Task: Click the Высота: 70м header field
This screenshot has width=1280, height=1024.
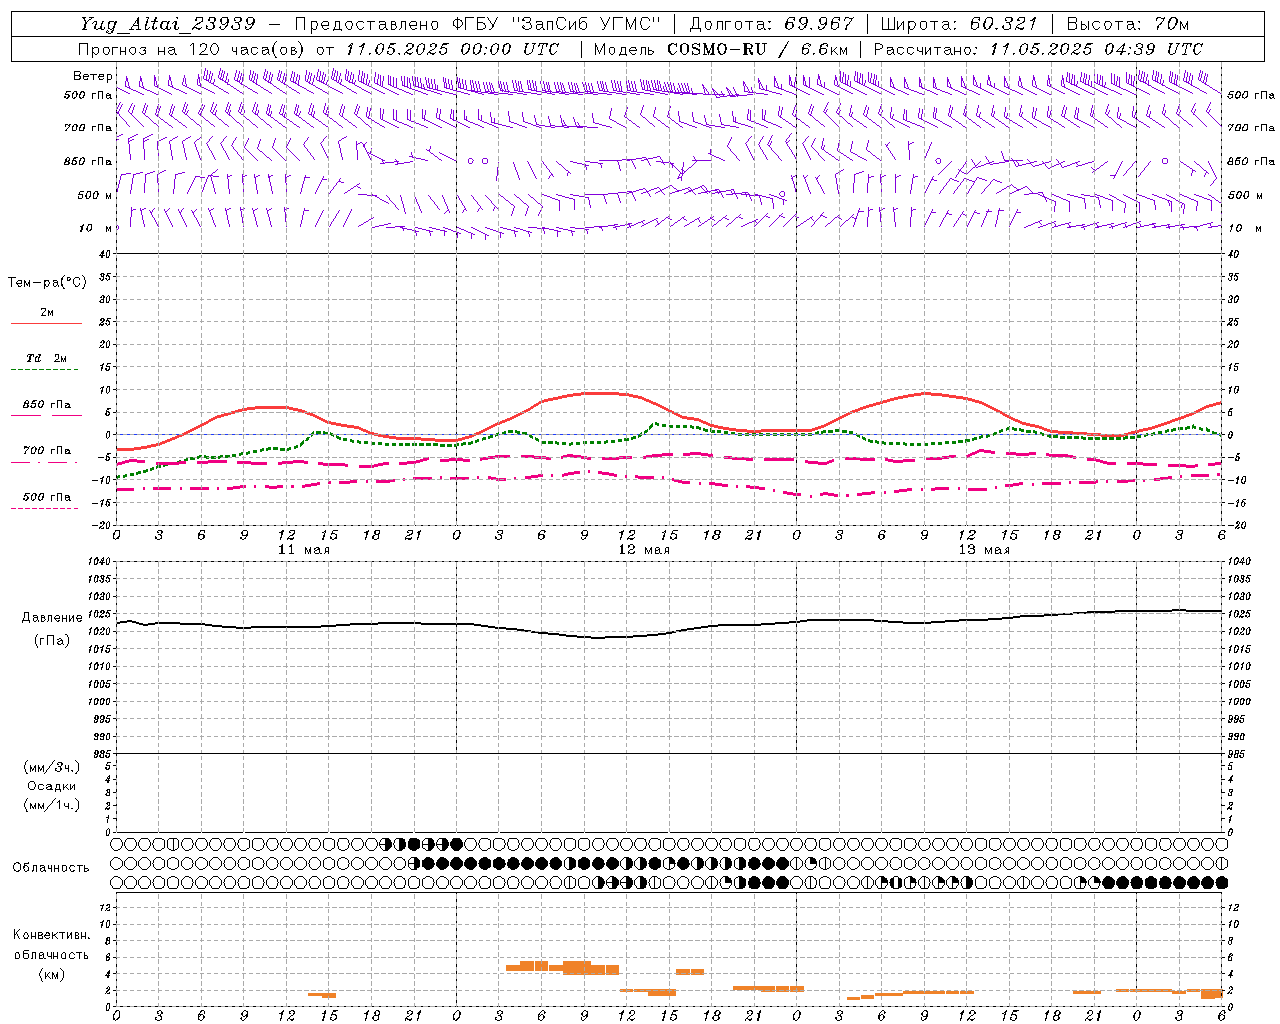Action: [x=1127, y=24]
